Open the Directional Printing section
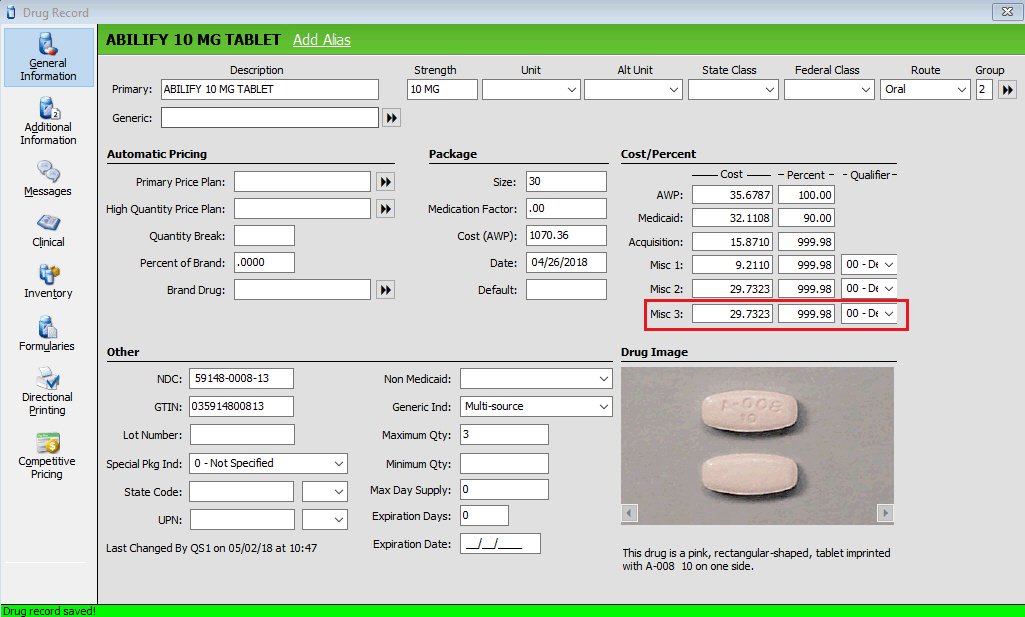This screenshot has width=1025, height=617. tap(48, 391)
